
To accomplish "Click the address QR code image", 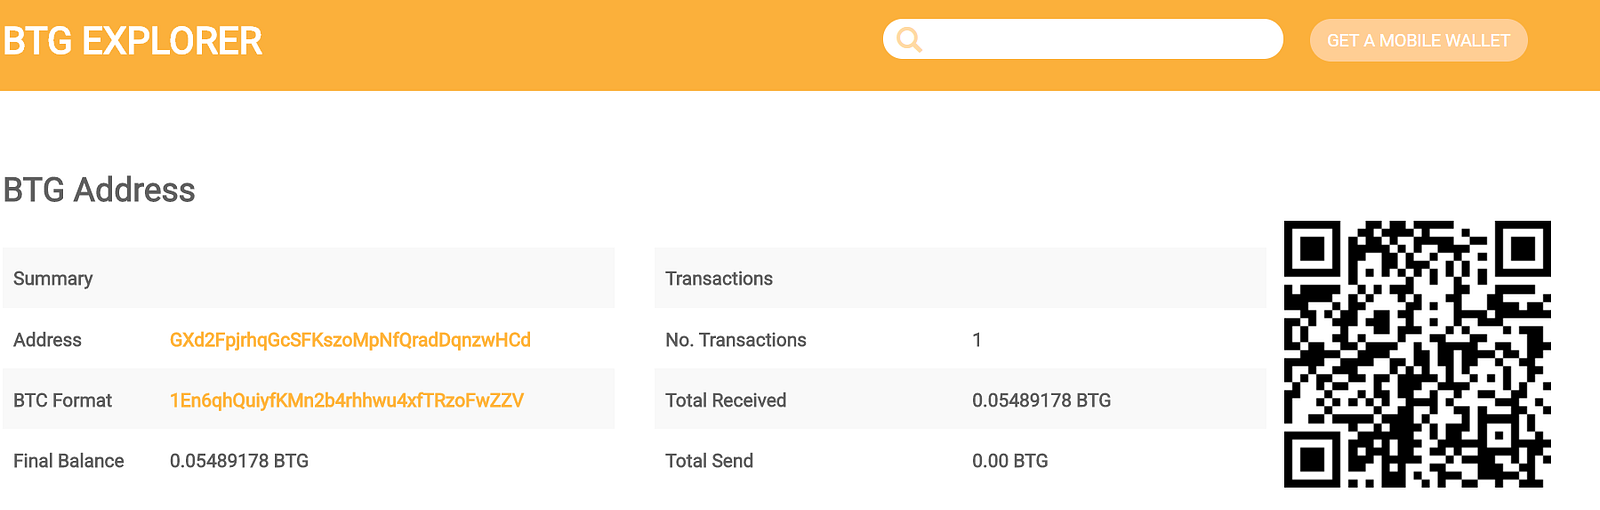I will (1417, 354).
